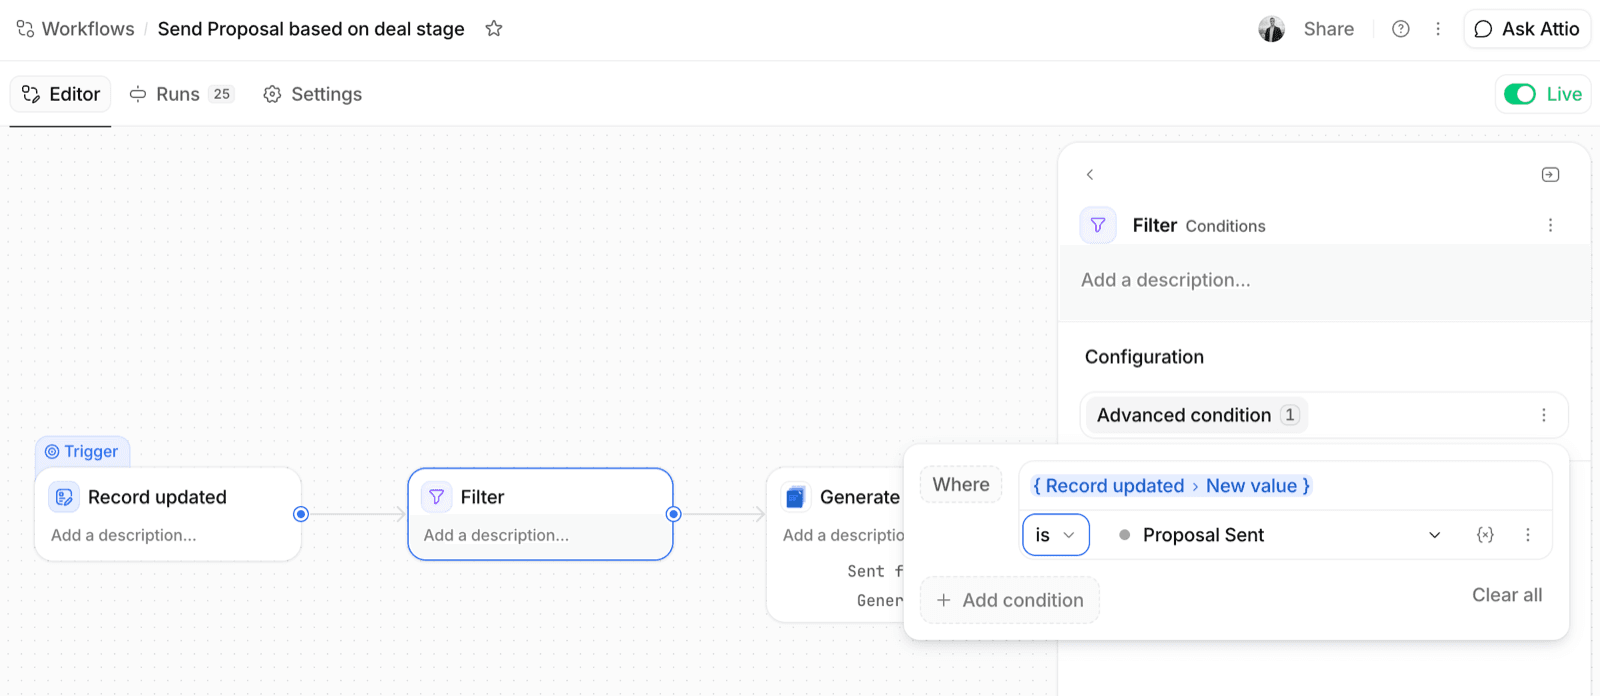Open the Filter panel three-dot menu

click(1550, 225)
